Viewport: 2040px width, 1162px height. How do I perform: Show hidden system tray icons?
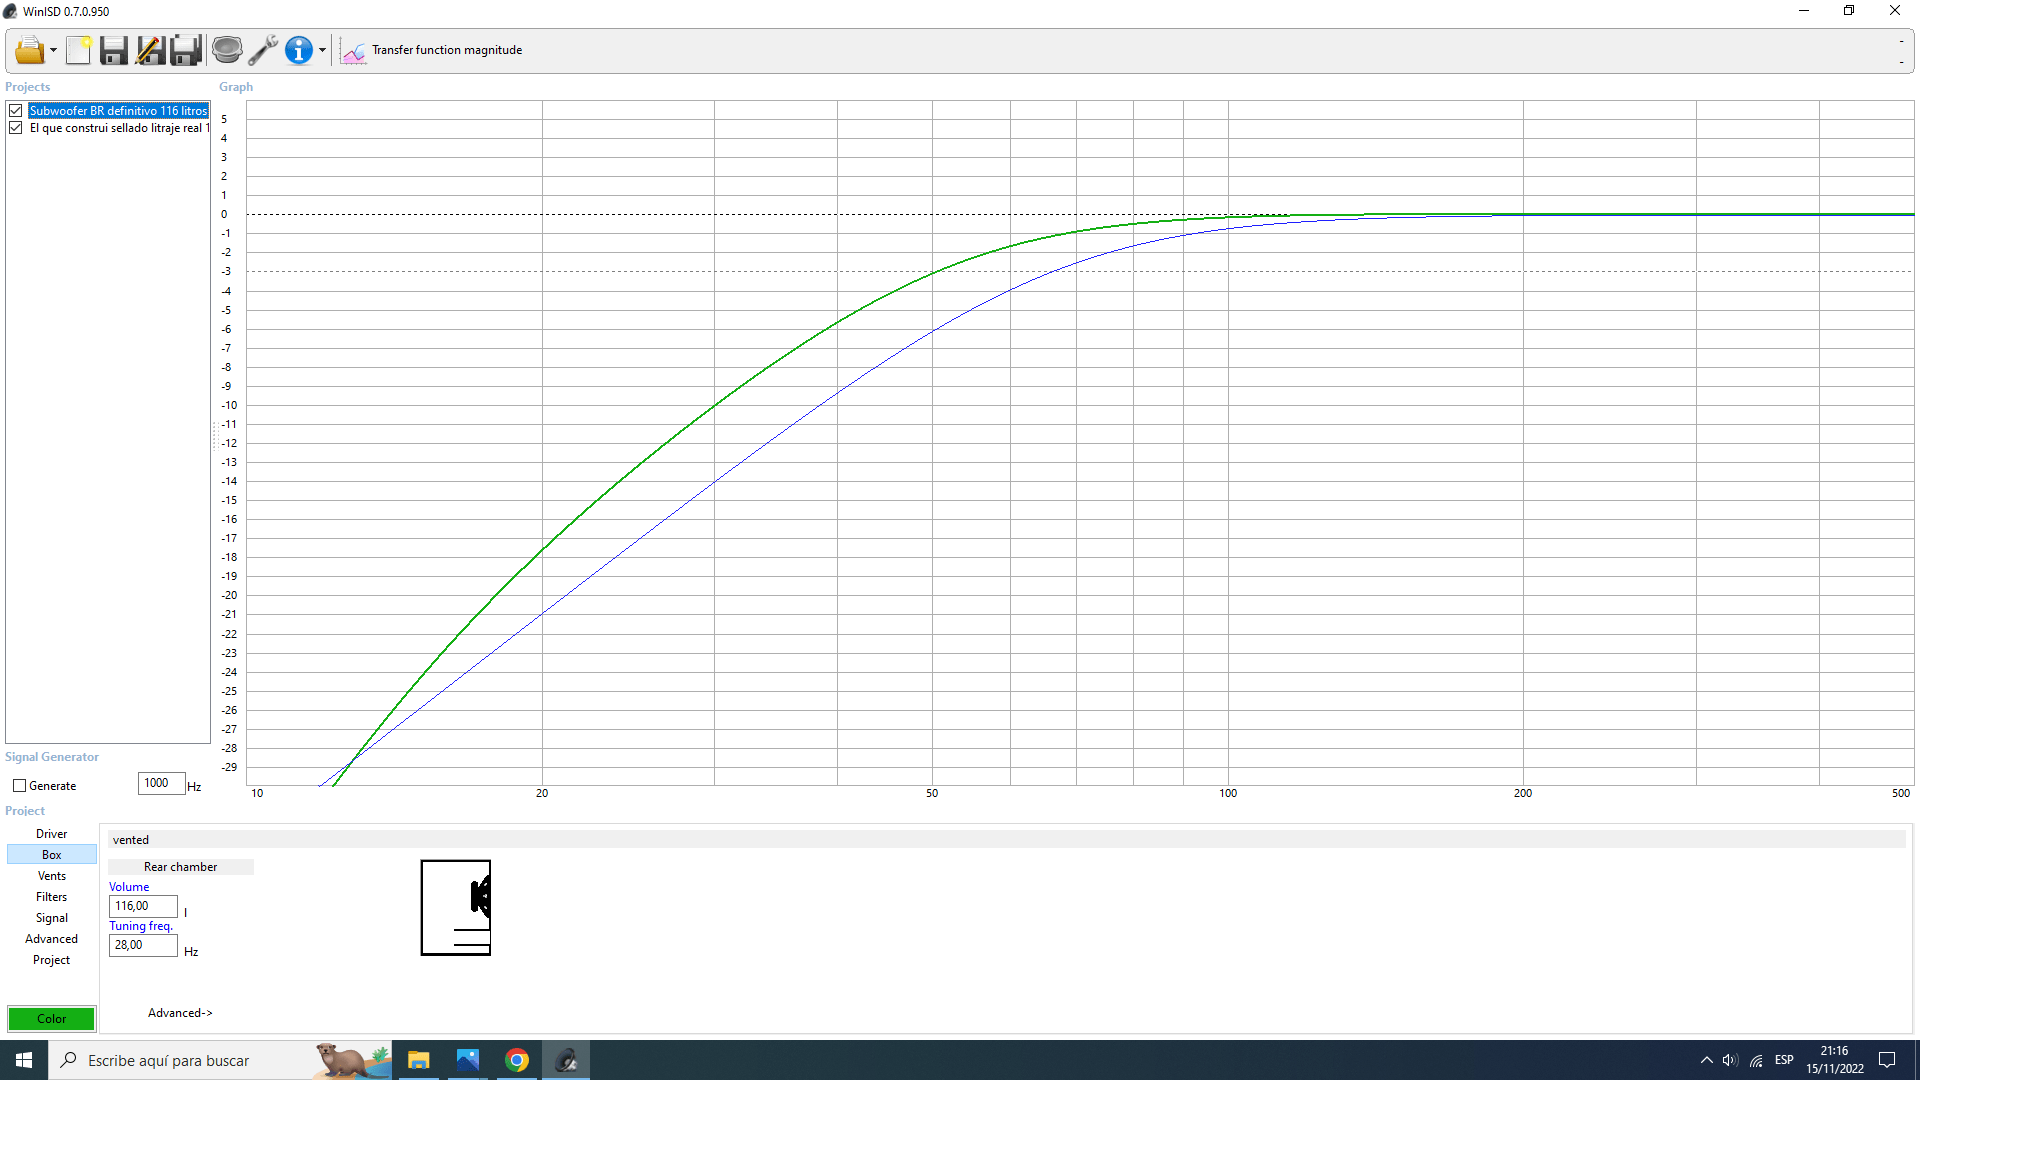tap(1706, 1060)
